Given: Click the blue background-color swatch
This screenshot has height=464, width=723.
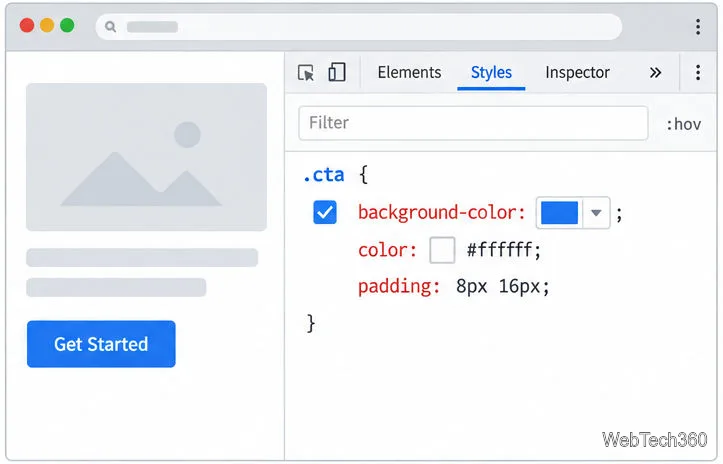Looking at the screenshot, I should pos(559,213).
